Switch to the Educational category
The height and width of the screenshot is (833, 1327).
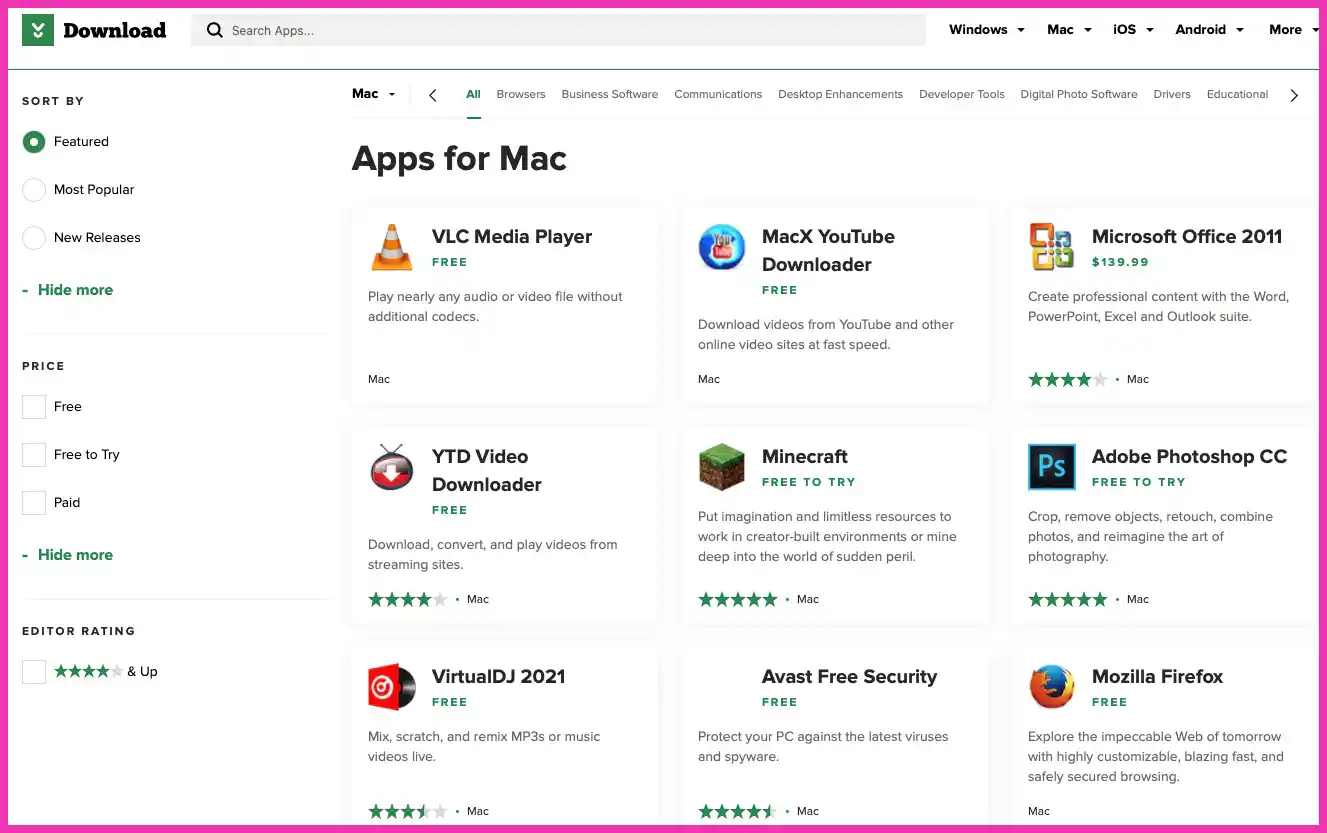tap(1237, 94)
